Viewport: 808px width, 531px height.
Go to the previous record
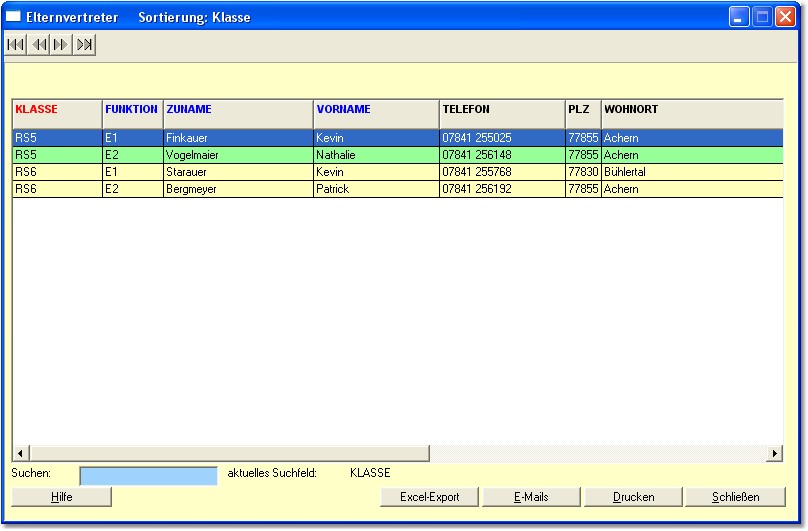pyautogui.click(x=39, y=44)
